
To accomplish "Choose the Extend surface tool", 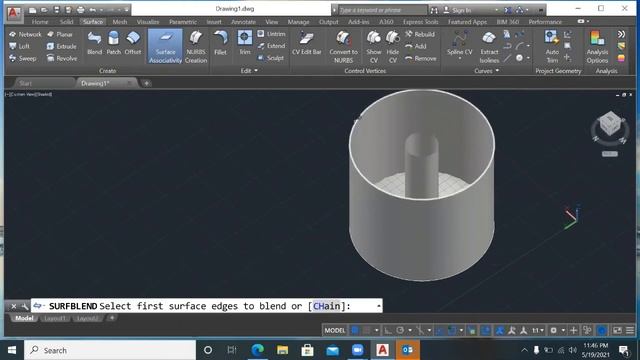I will pyautogui.click(x=271, y=46).
